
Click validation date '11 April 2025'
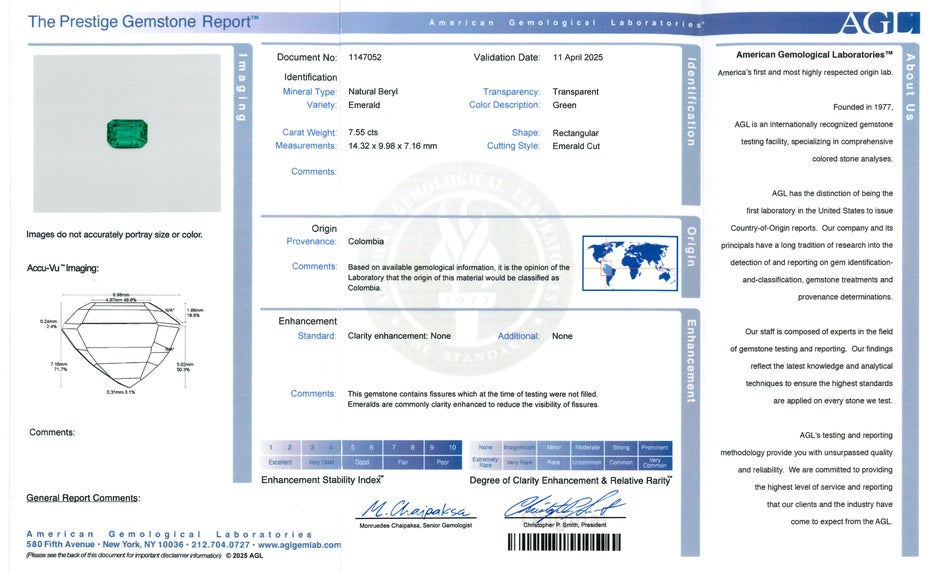click(x=578, y=57)
